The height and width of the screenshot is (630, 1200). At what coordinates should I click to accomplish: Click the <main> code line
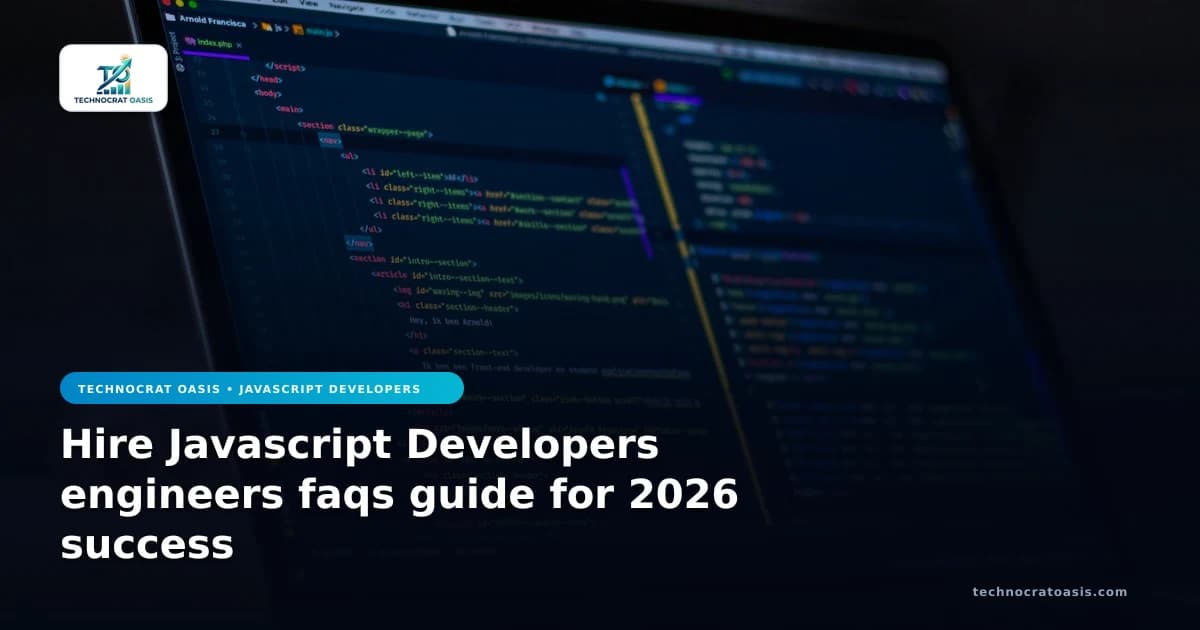coord(290,109)
